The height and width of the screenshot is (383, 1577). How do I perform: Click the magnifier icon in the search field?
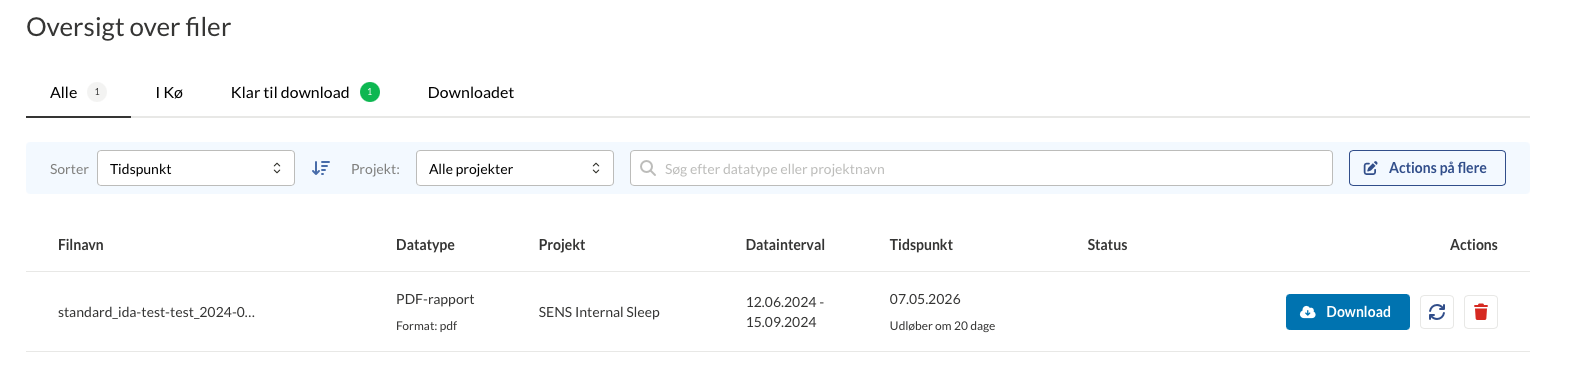(648, 168)
